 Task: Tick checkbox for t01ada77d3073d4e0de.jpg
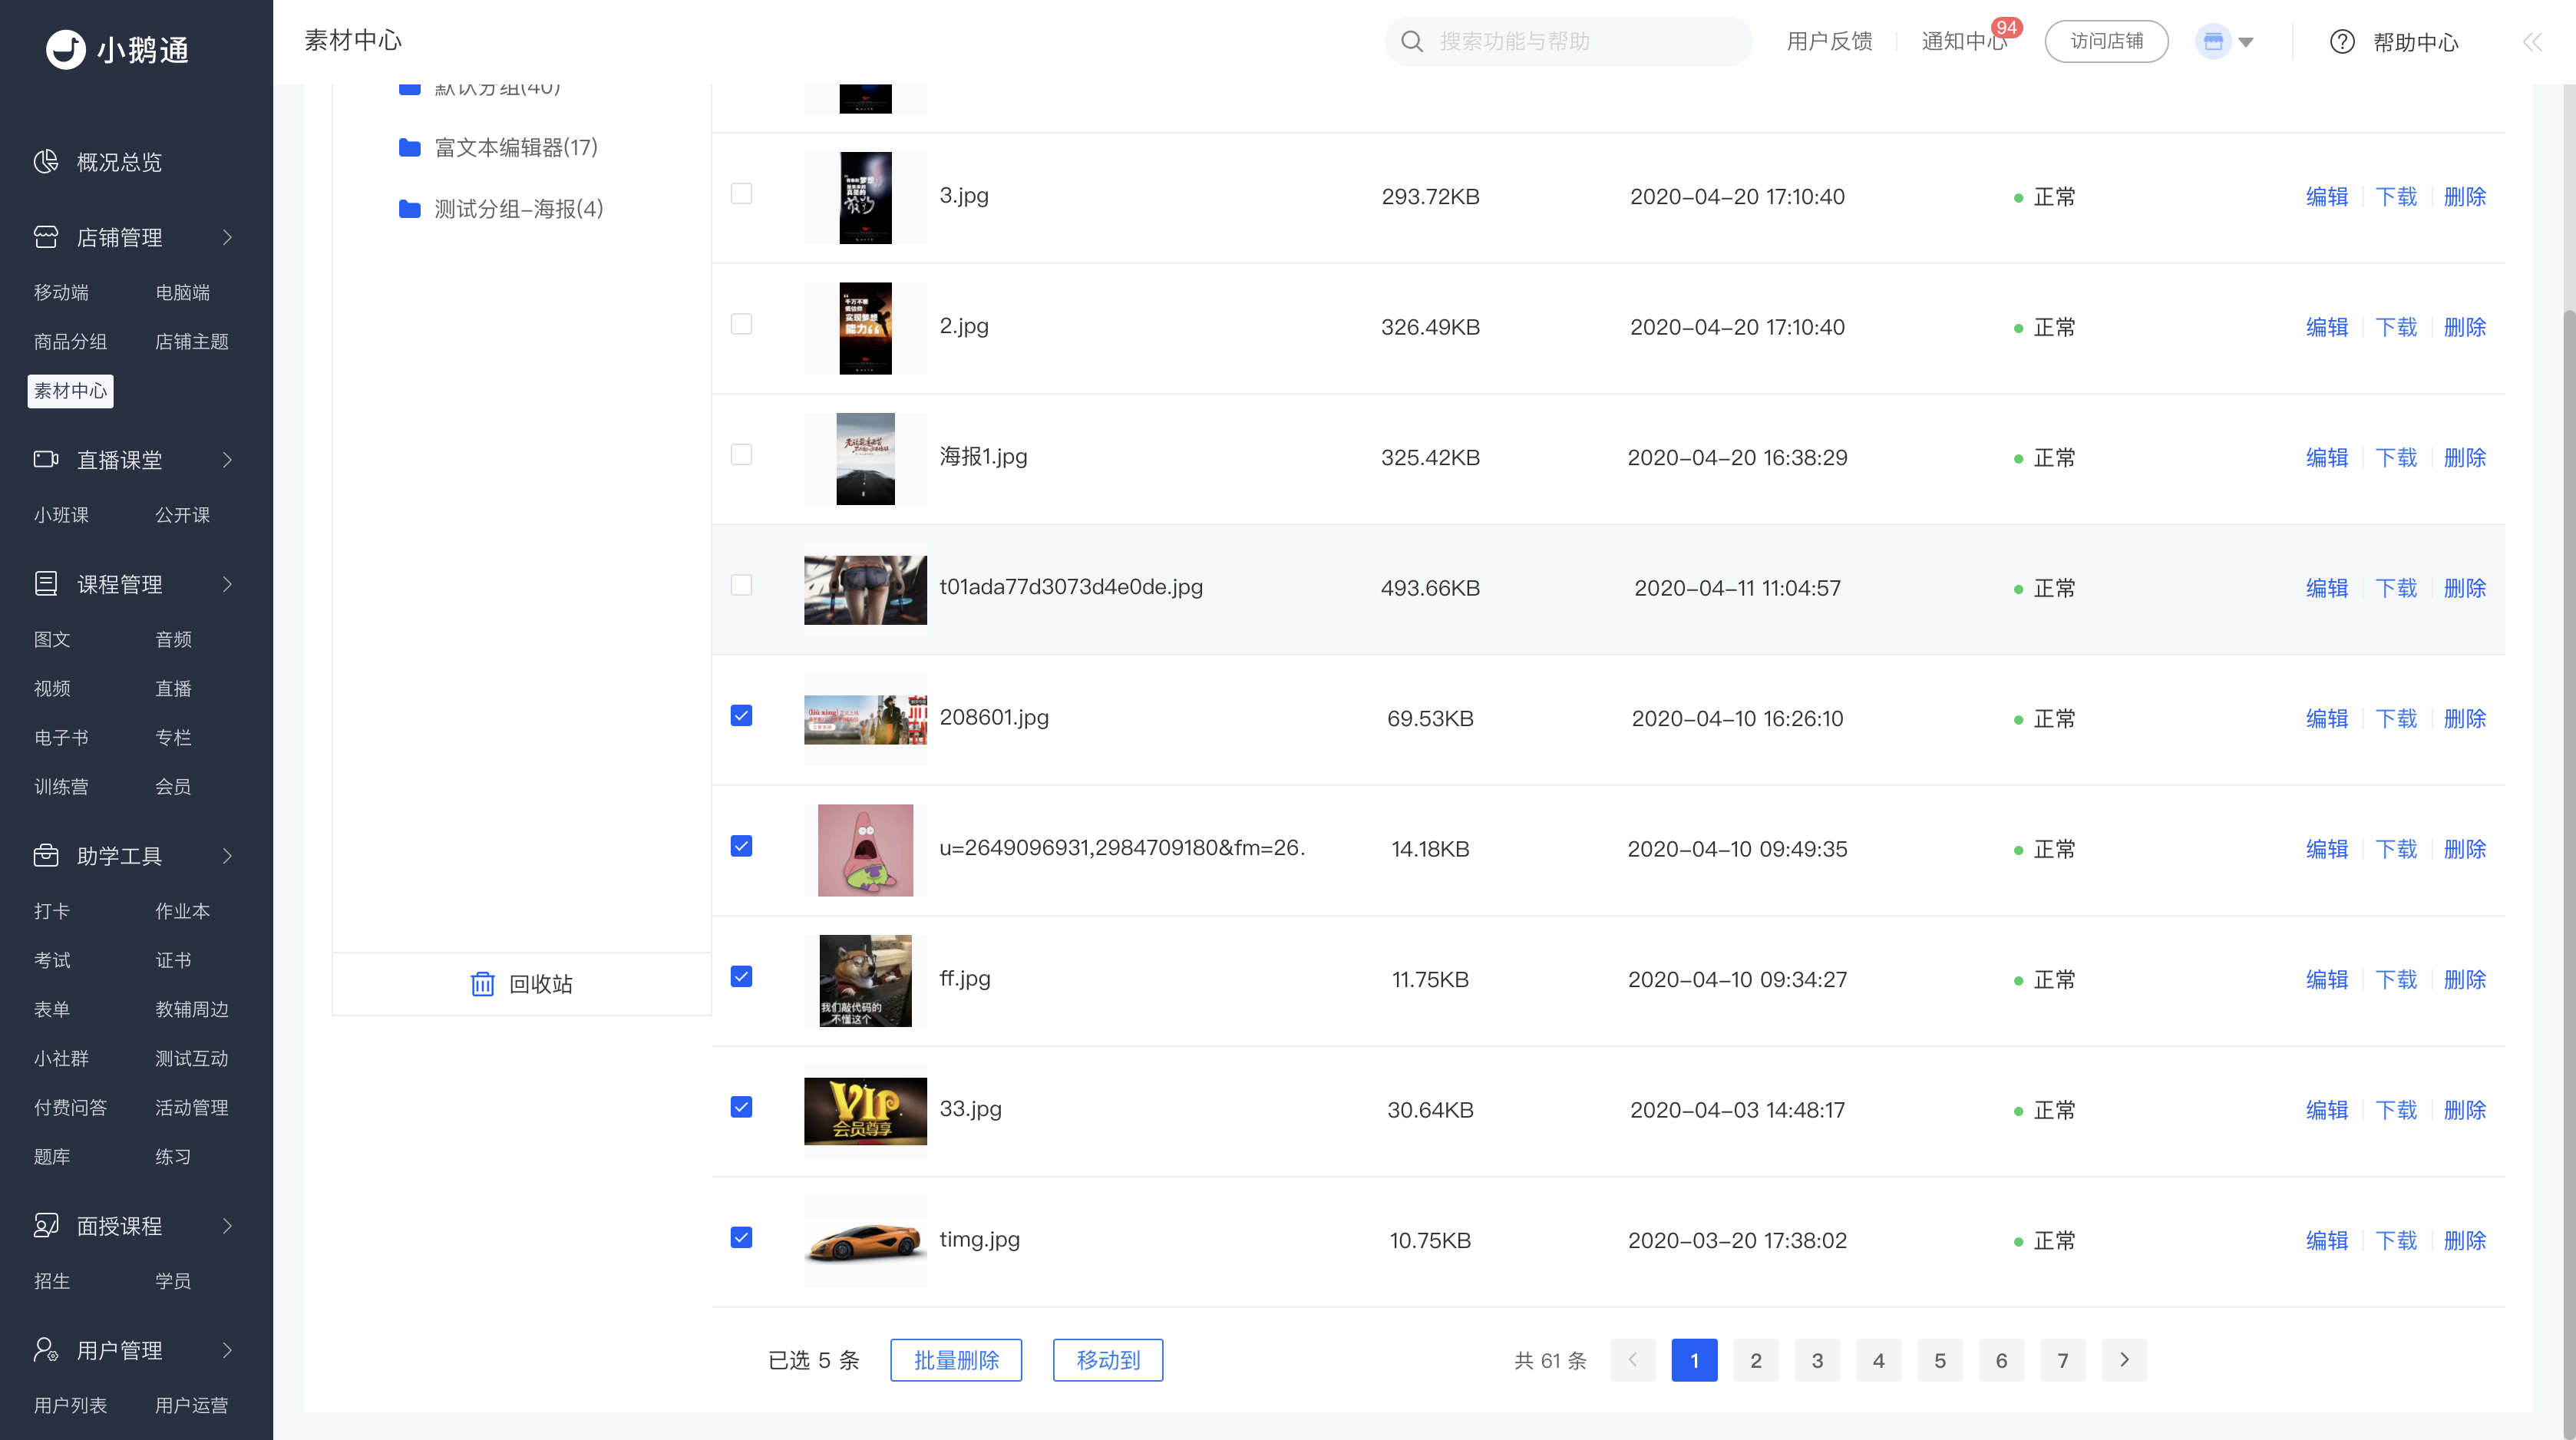[x=741, y=585]
